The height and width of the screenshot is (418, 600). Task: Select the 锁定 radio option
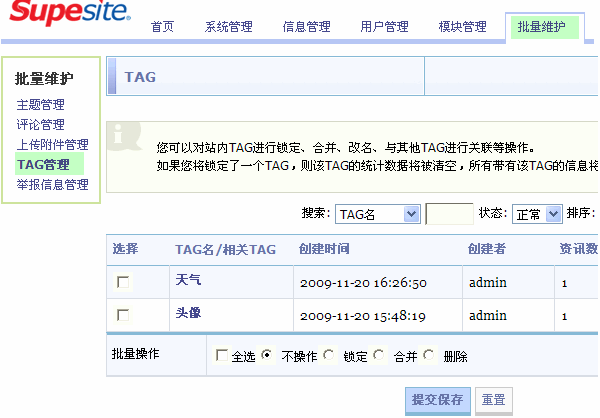point(329,355)
